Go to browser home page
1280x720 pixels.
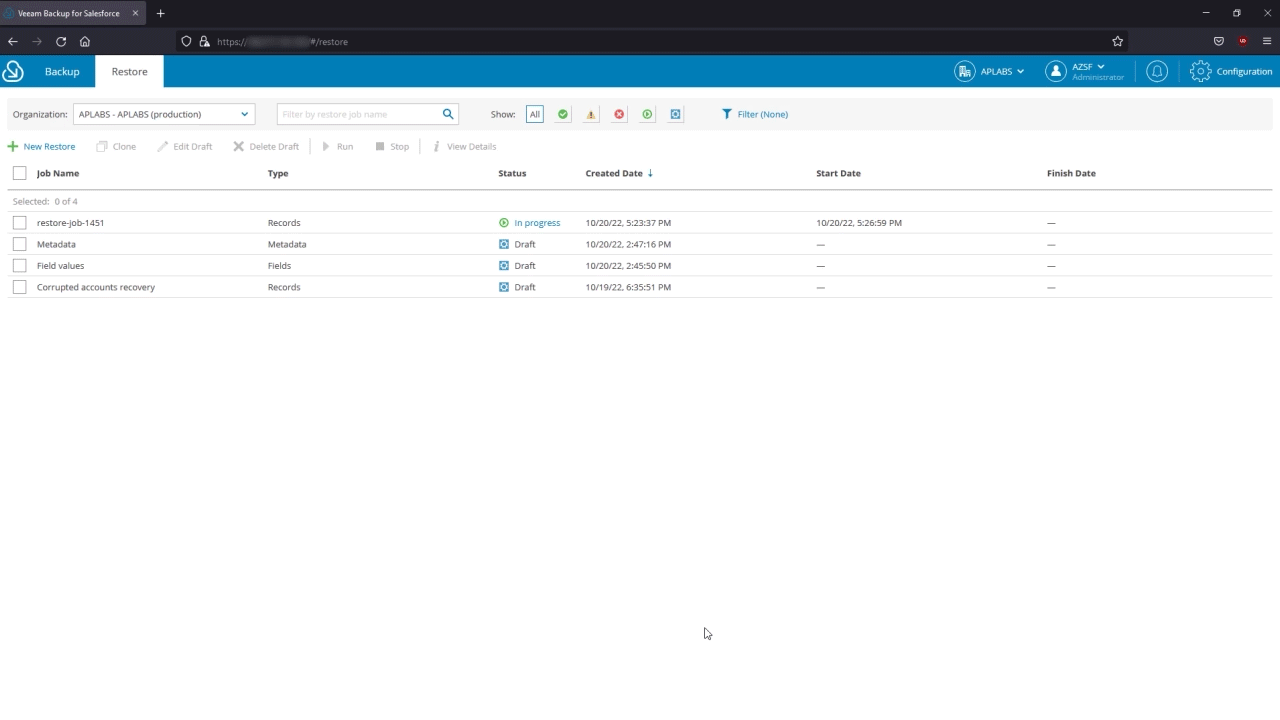click(85, 41)
